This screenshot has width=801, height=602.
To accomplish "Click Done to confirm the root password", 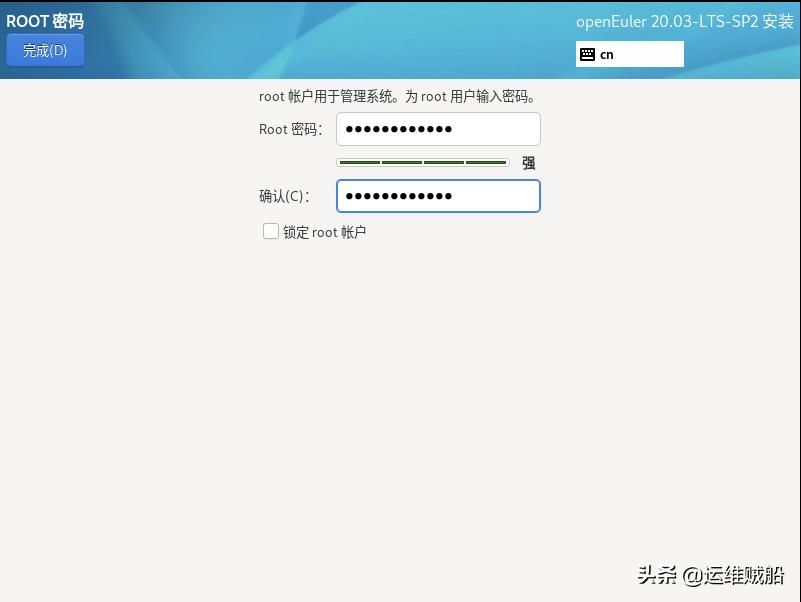I will tap(44, 50).
